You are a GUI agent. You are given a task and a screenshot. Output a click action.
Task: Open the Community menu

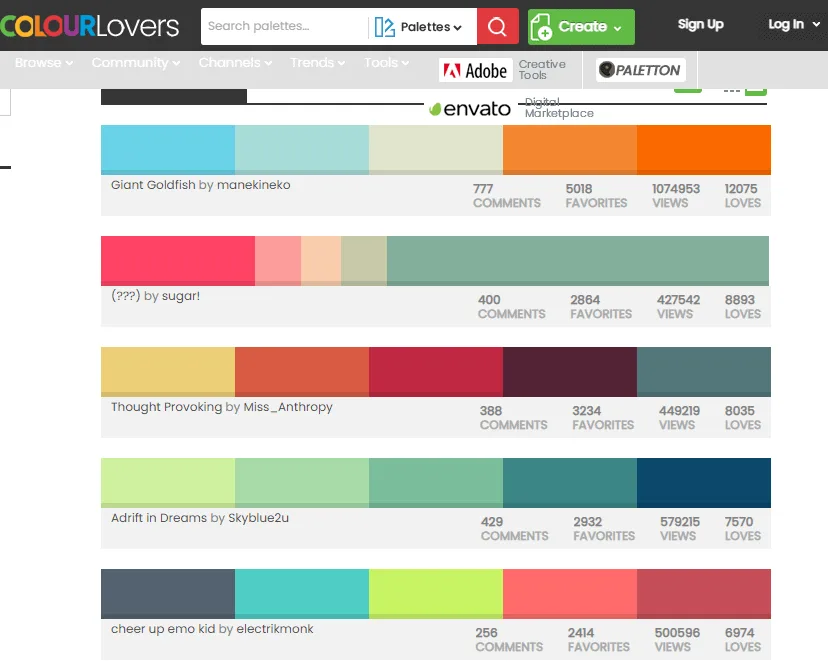coord(136,62)
